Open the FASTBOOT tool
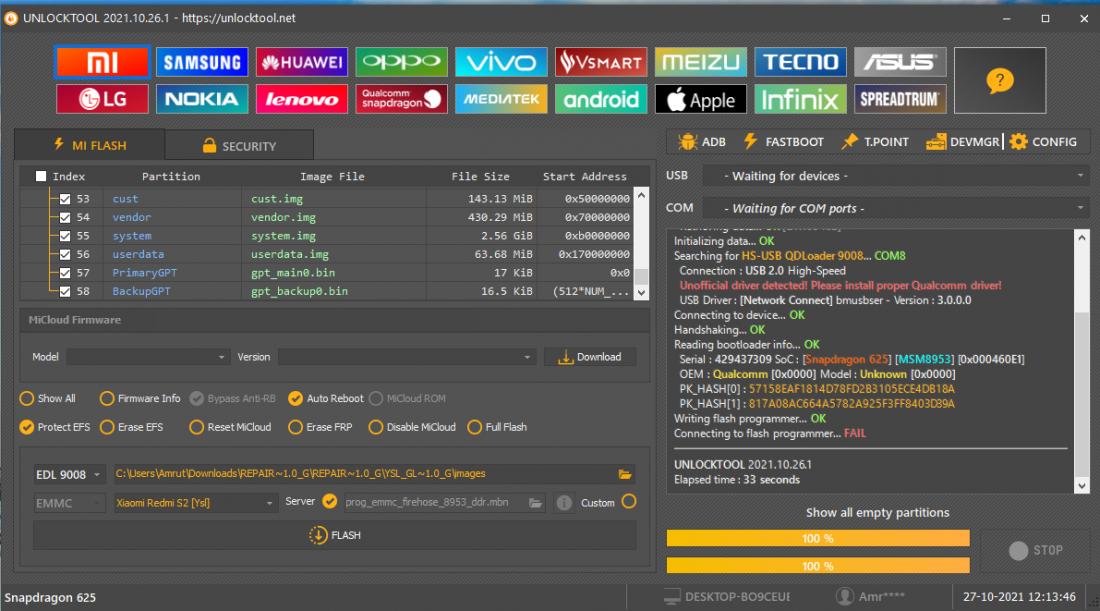1100x611 pixels. pos(784,142)
